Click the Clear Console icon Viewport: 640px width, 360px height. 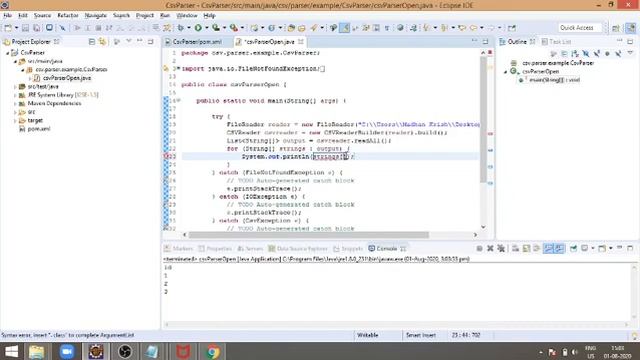point(516,248)
